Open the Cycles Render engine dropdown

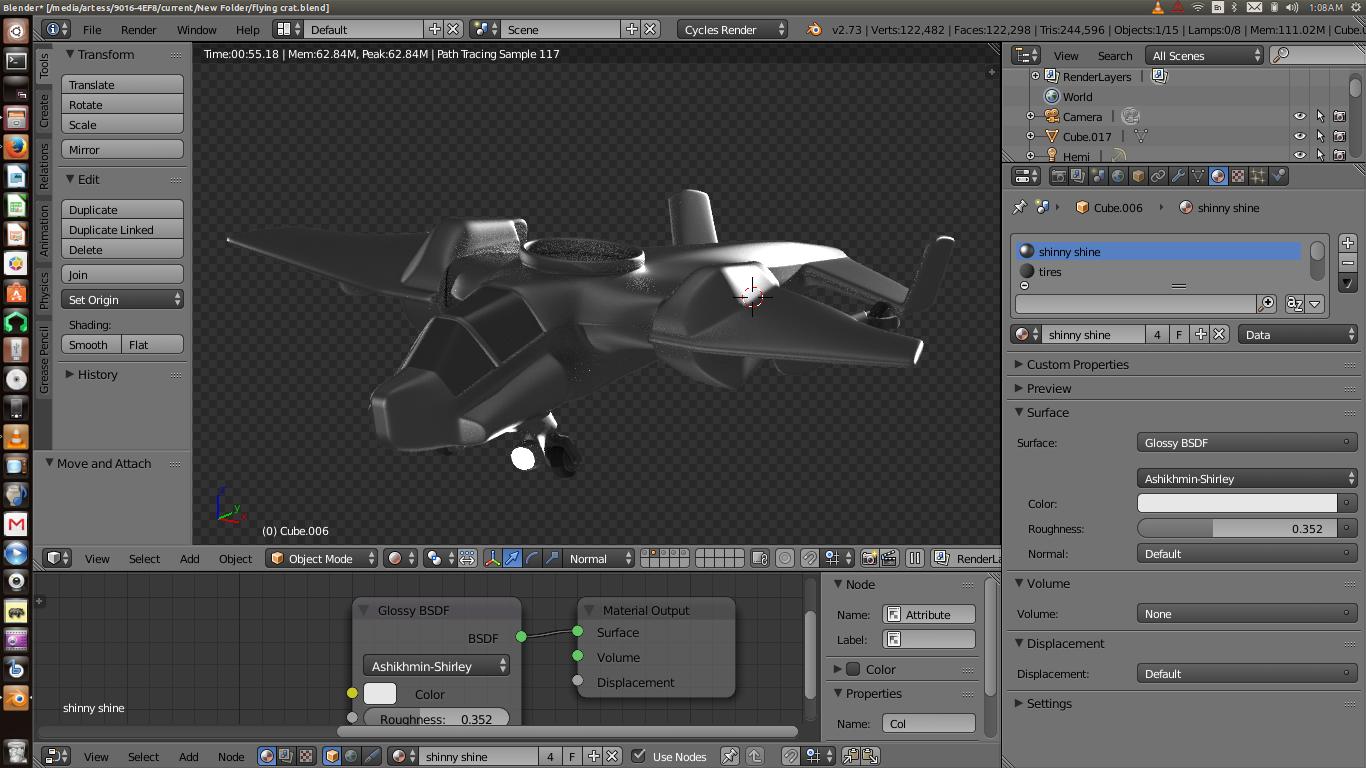732,29
